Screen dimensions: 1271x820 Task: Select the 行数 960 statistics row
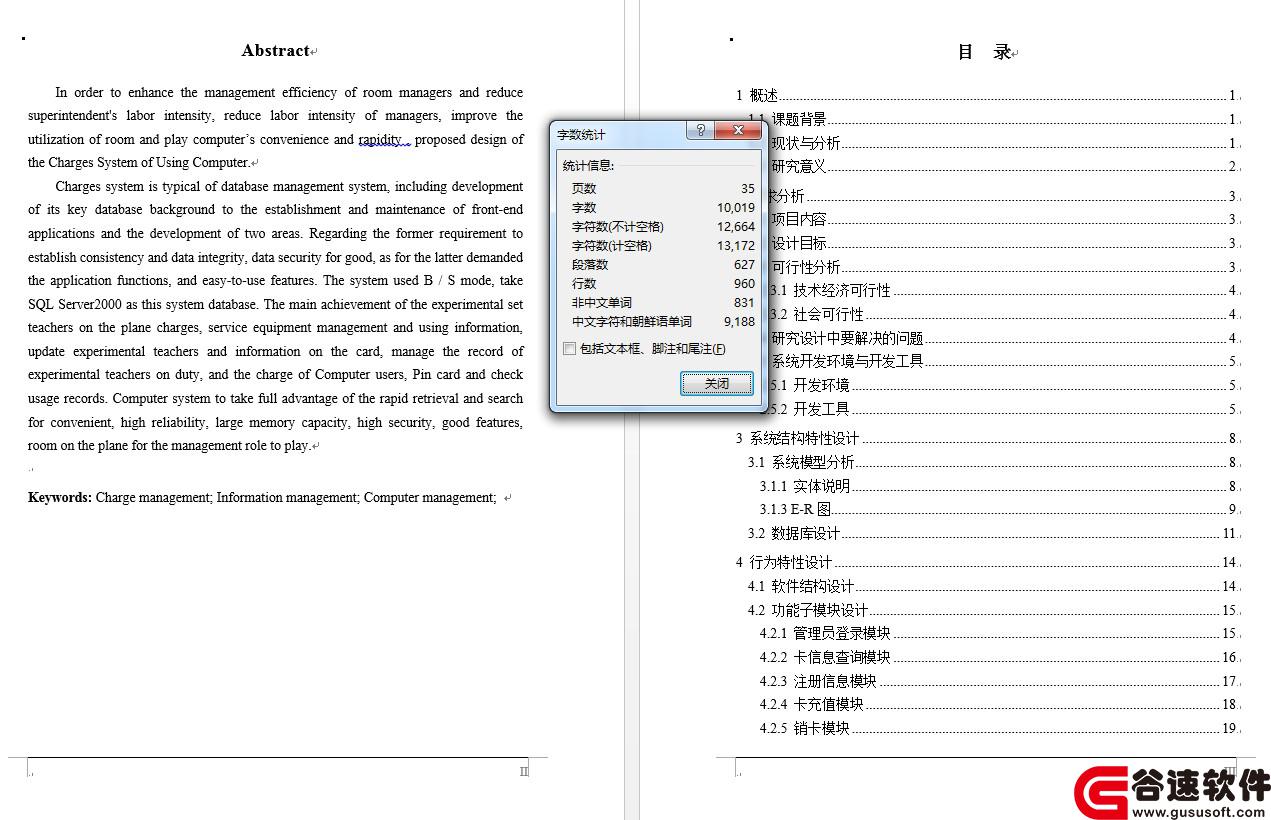663,283
